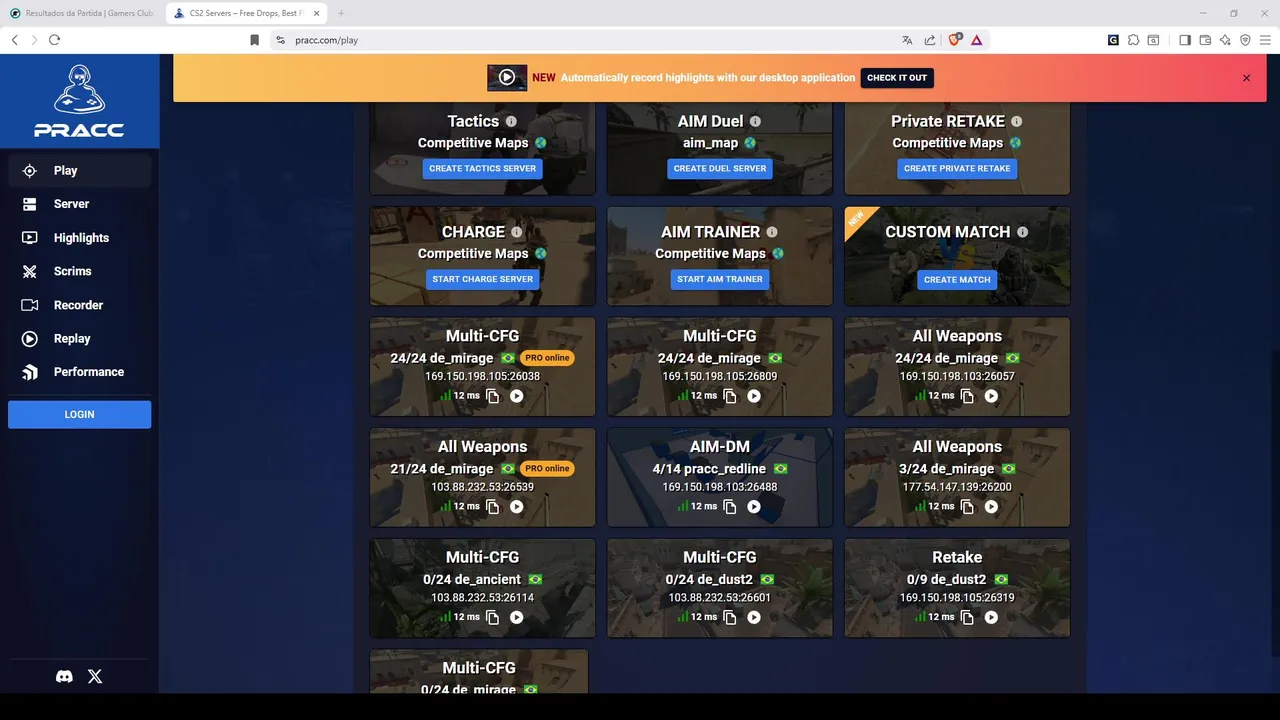Open Scrims in the sidebar

[79, 271]
